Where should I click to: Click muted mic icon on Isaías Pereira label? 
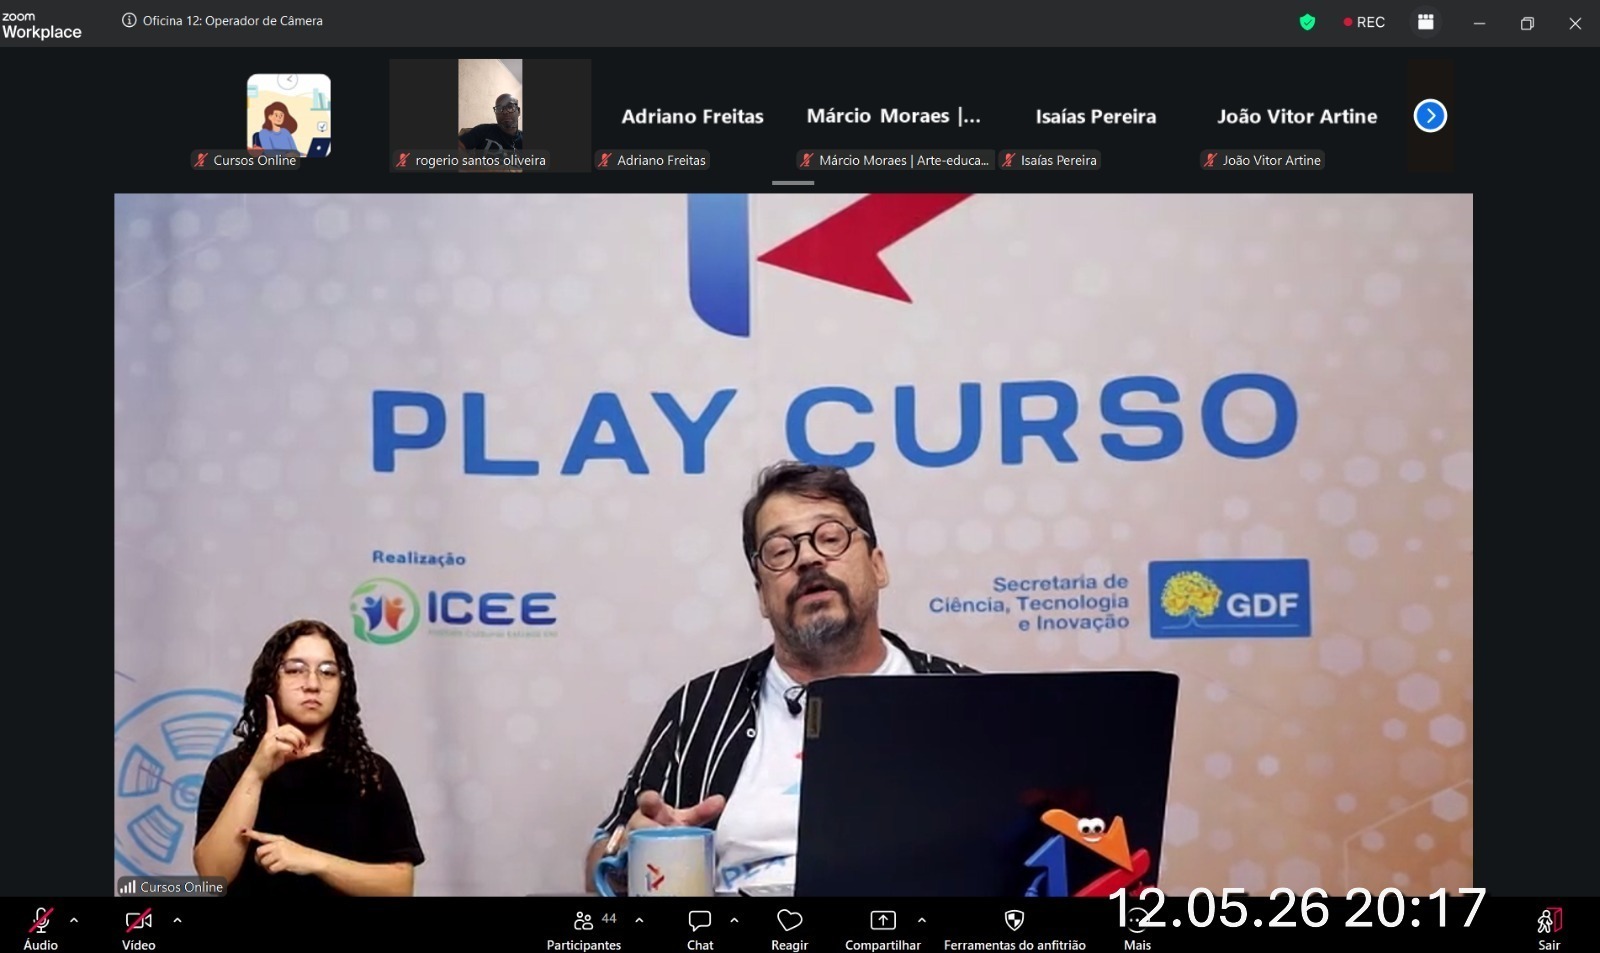(1009, 160)
